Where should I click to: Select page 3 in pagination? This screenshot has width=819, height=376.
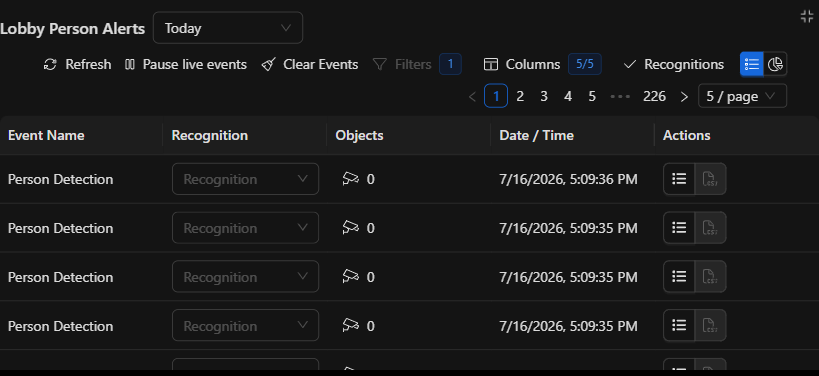[544, 97]
